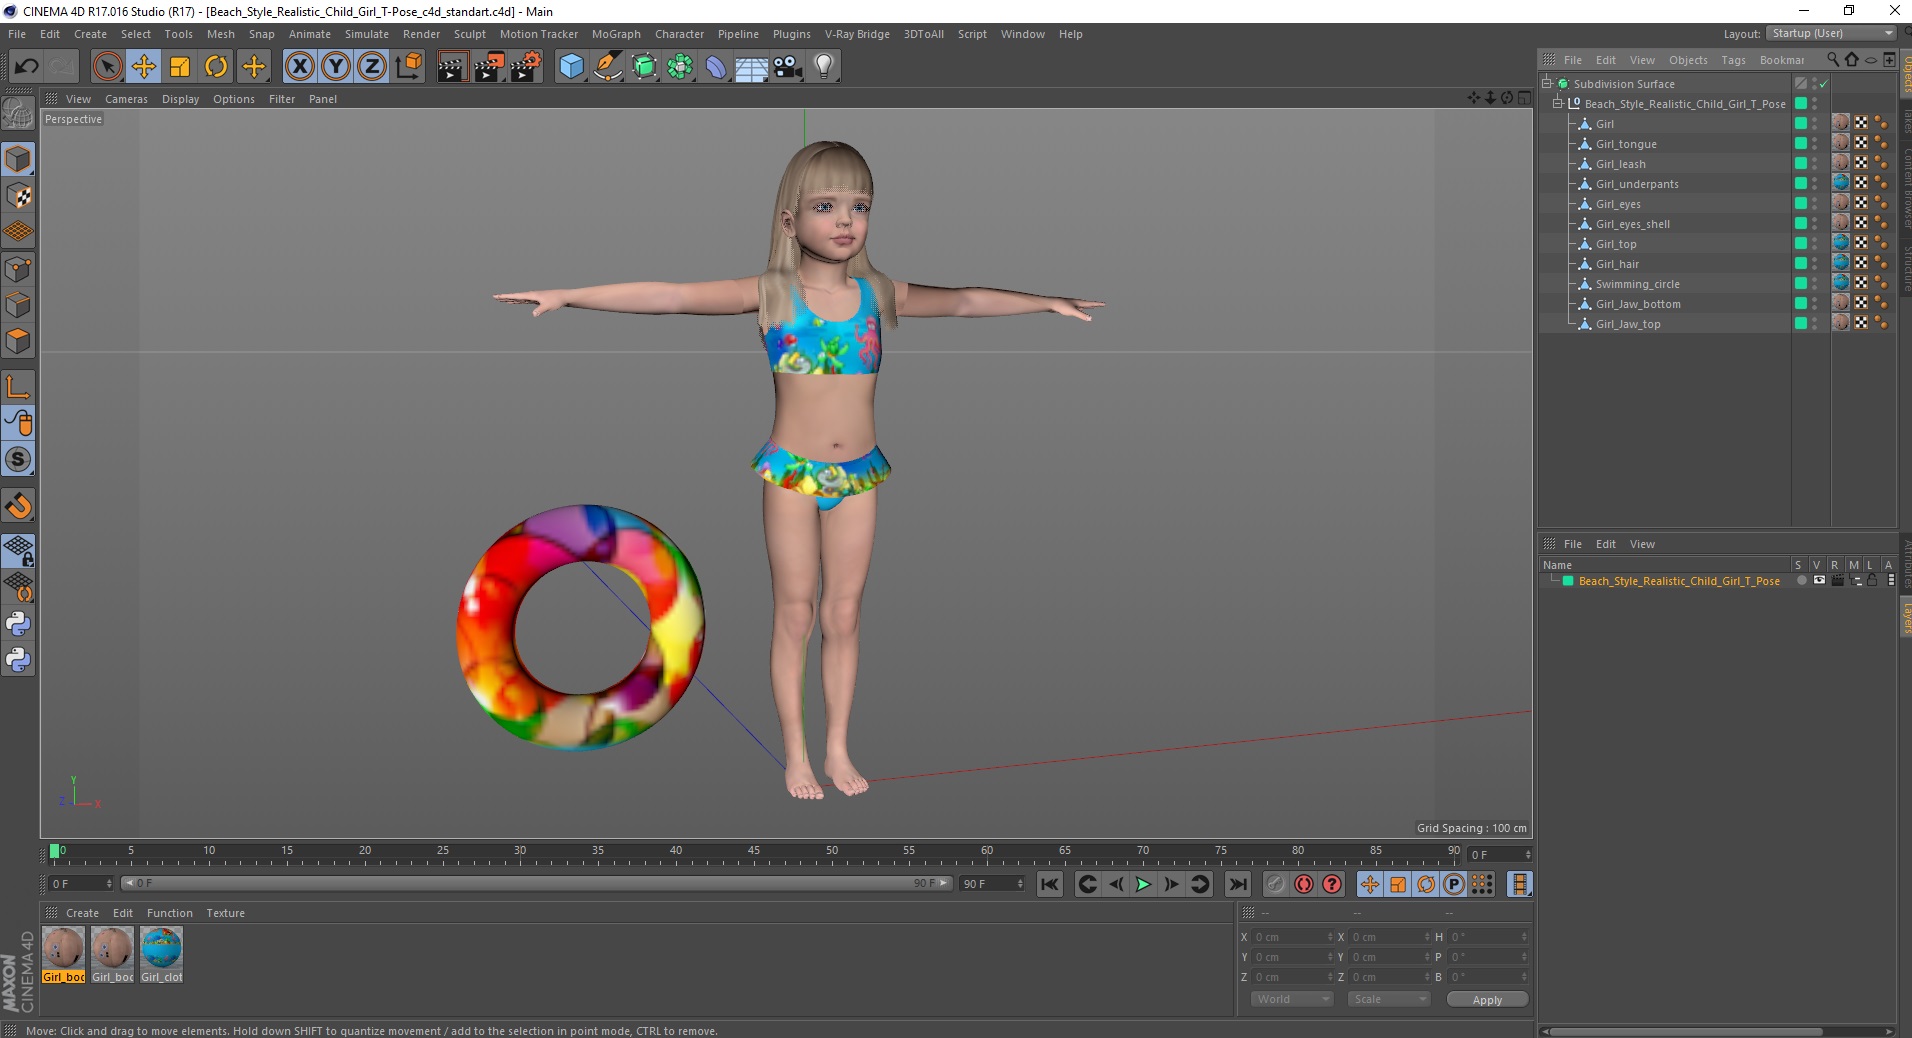Open the spline pen tool
The height and width of the screenshot is (1038, 1912).
pyautogui.click(x=608, y=67)
